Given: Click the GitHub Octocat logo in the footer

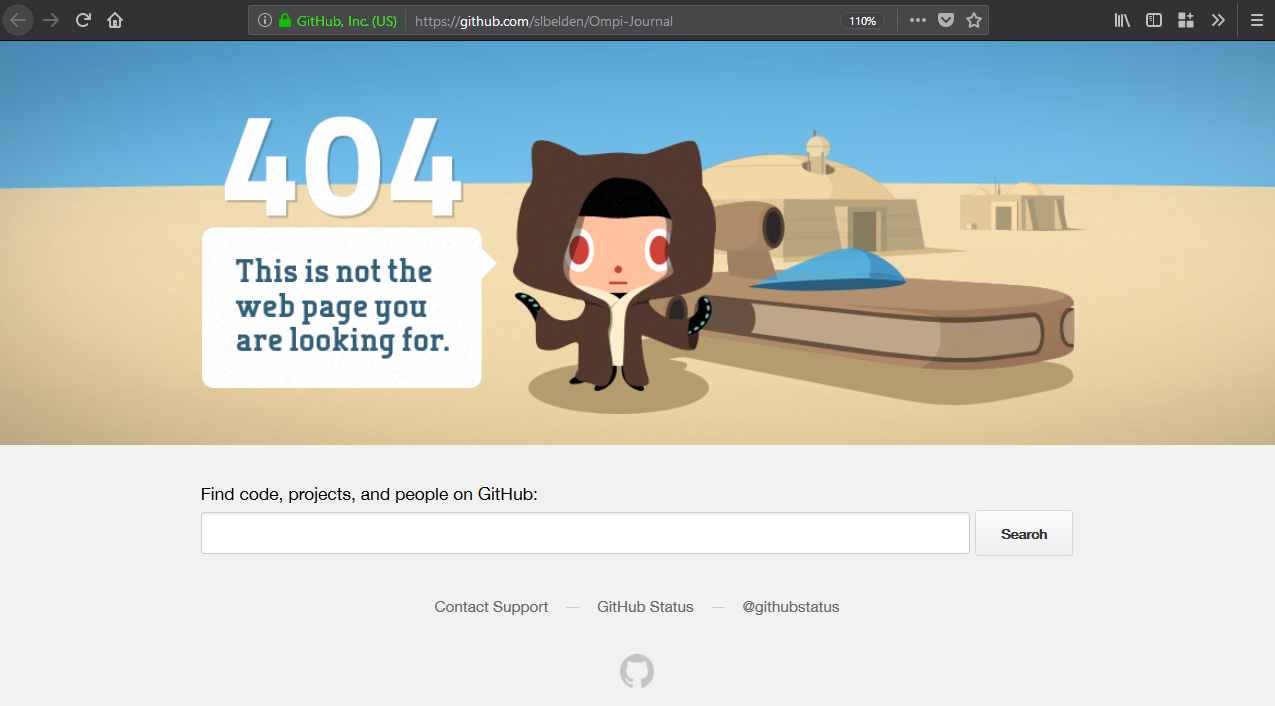Looking at the screenshot, I should [637, 671].
